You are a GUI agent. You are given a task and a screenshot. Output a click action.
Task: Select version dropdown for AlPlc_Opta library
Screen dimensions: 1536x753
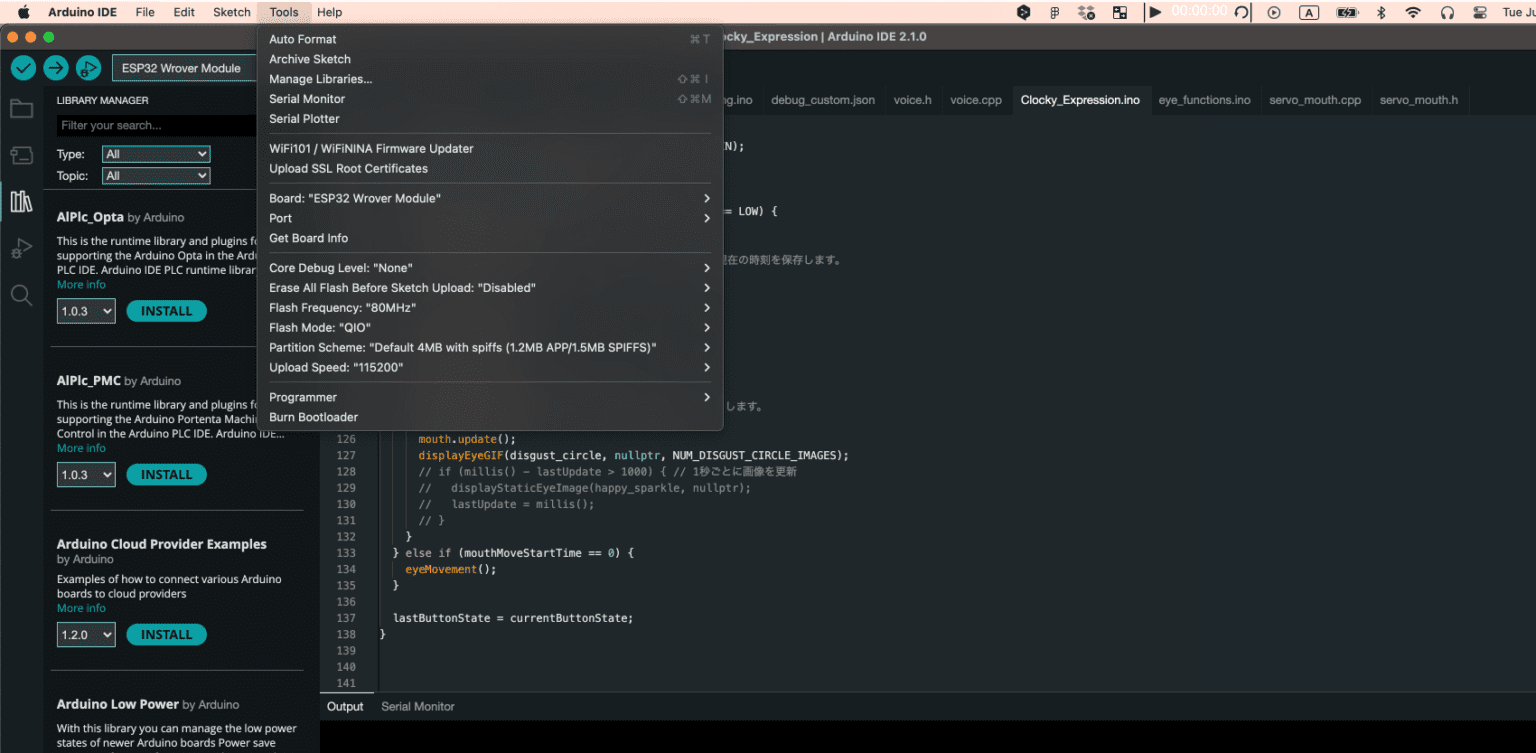pos(86,311)
